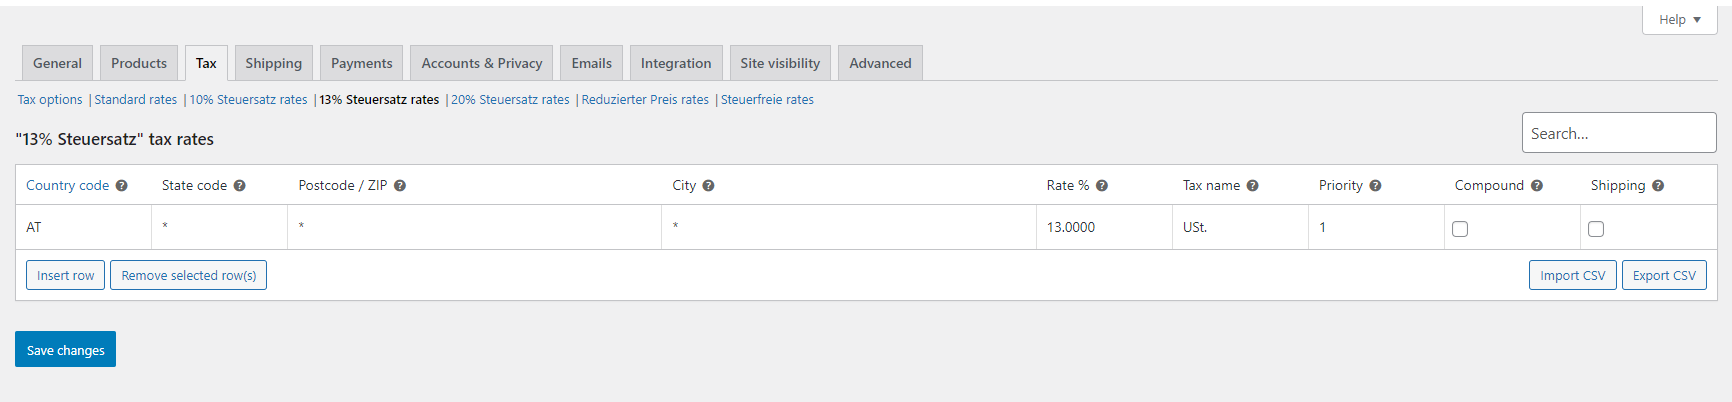Edit the 13.0000 rate field
The width and height of the screenshot is (1732, 402).
click(1102, 228)
